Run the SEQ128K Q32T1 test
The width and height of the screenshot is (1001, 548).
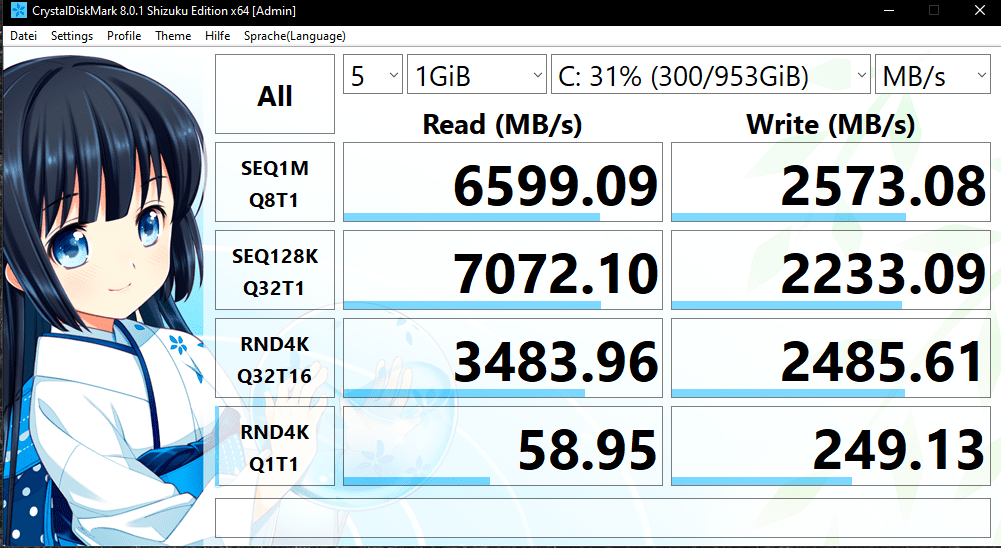(275, 270)
